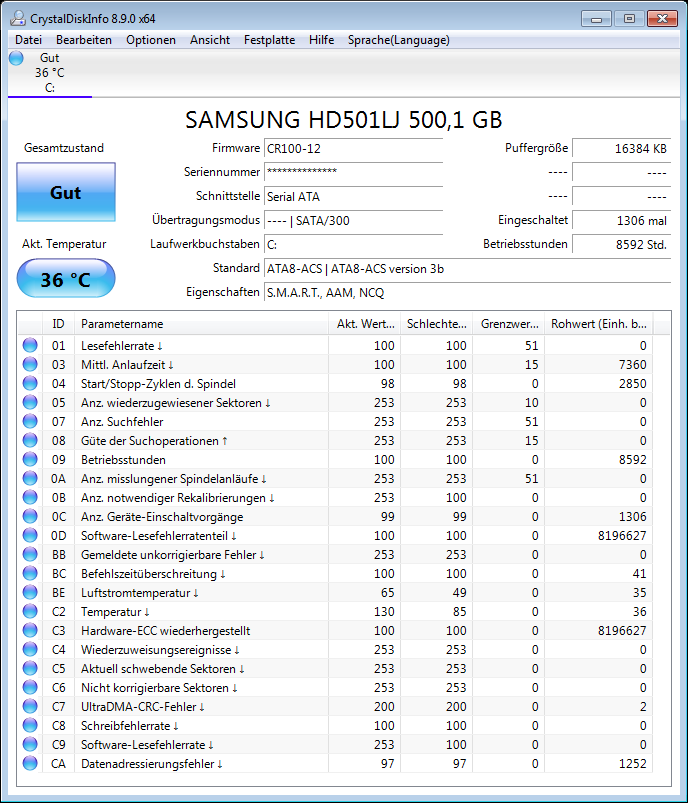
Task: Click the Gut health status button
Action: (66, 192)
